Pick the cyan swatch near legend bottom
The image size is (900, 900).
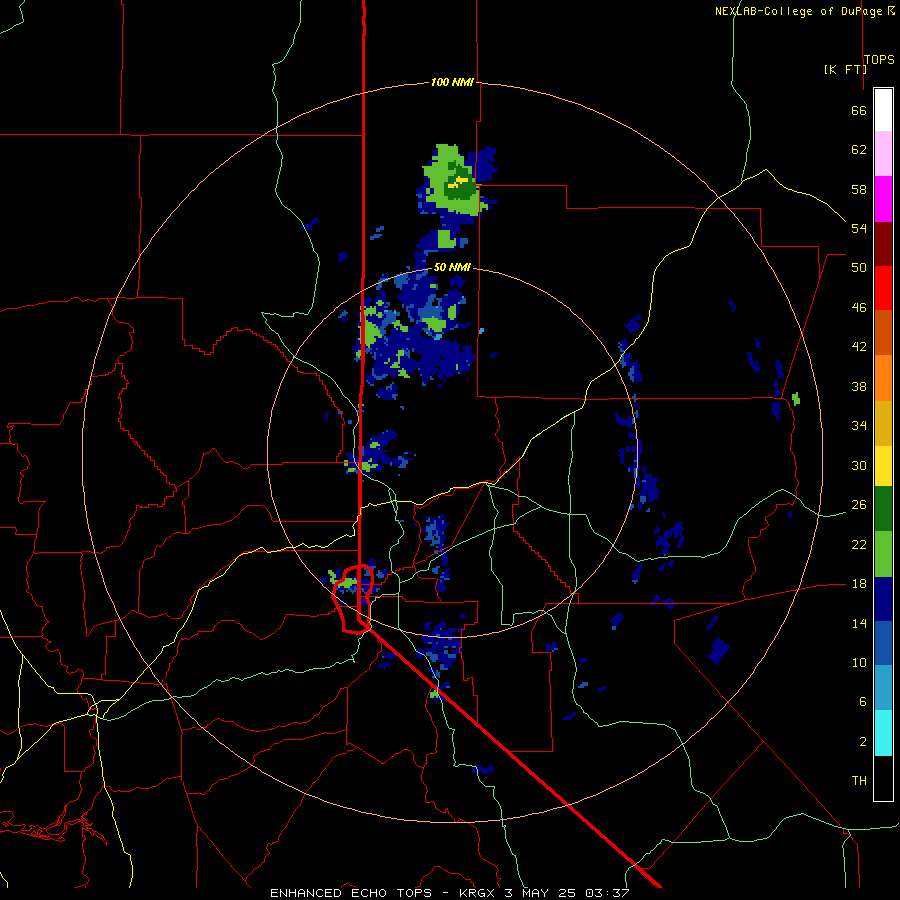[883, 733]
